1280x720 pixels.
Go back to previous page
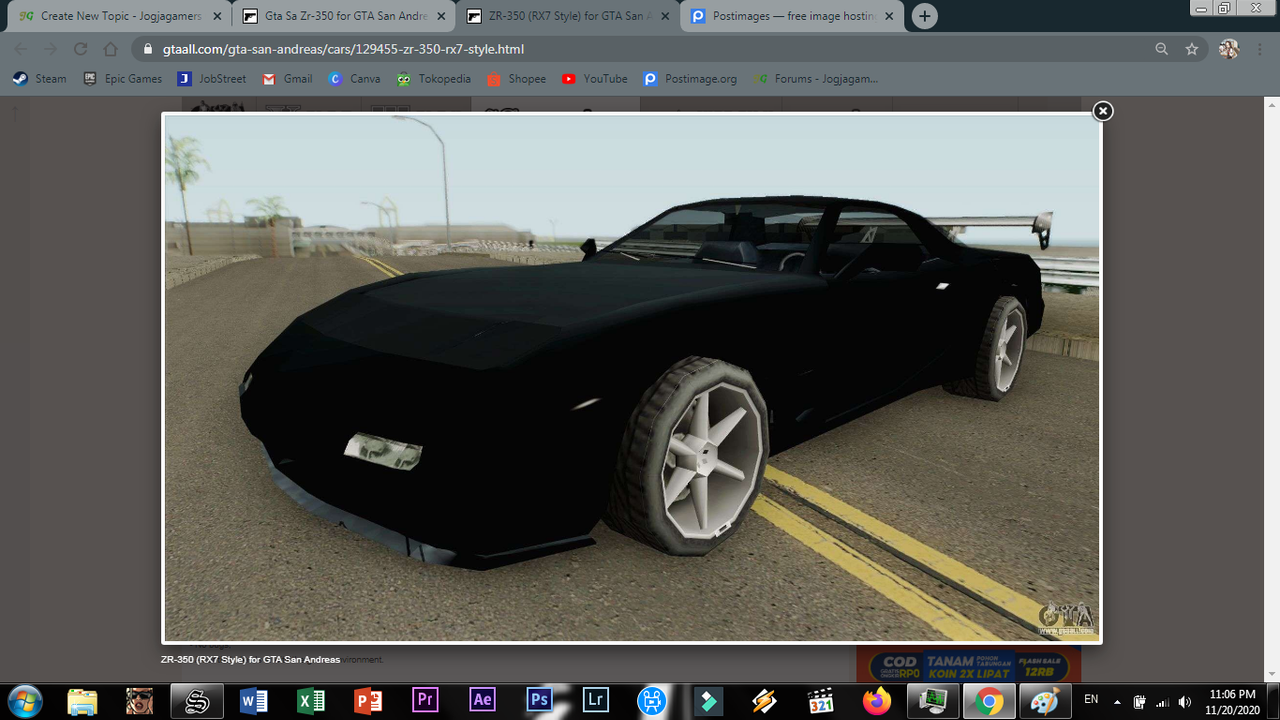pyautogui.click(x=20, y=49)
